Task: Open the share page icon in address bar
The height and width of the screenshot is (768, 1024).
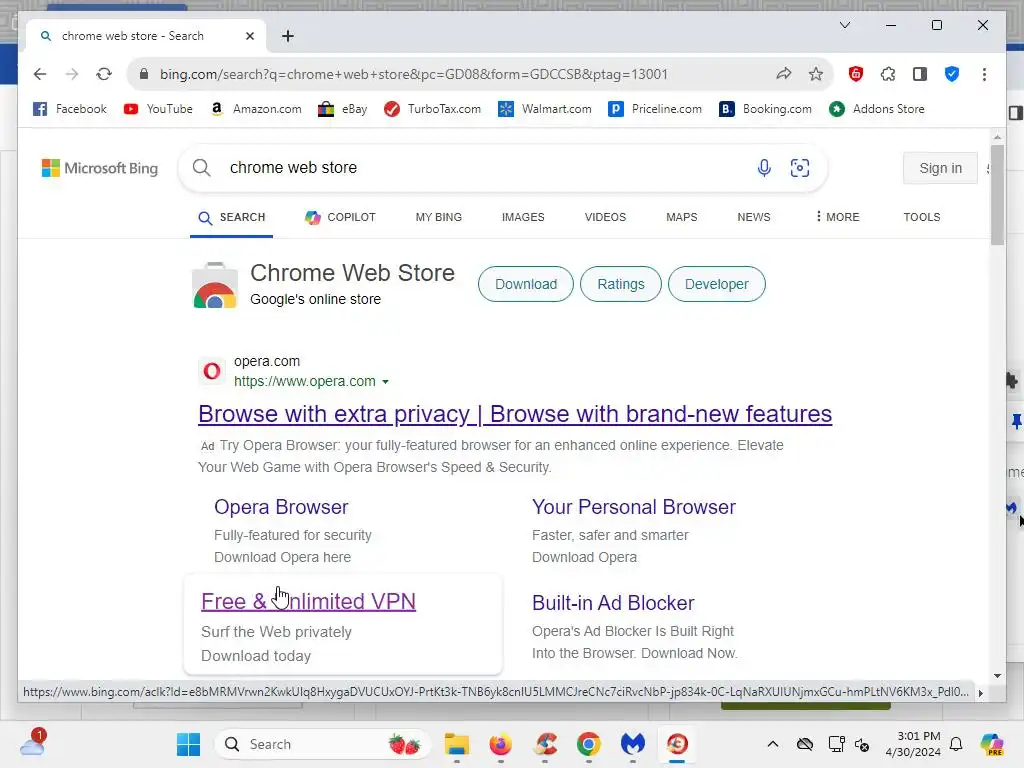Action: (784, 74)
